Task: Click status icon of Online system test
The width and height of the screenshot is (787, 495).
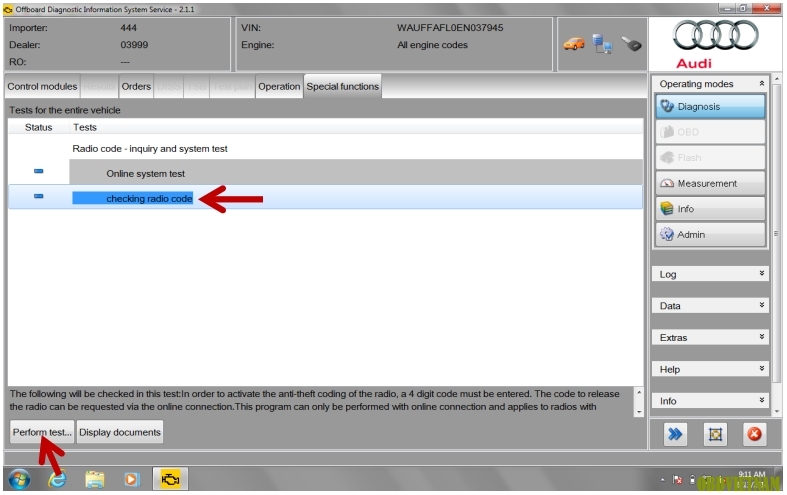Action: (39, 171)
